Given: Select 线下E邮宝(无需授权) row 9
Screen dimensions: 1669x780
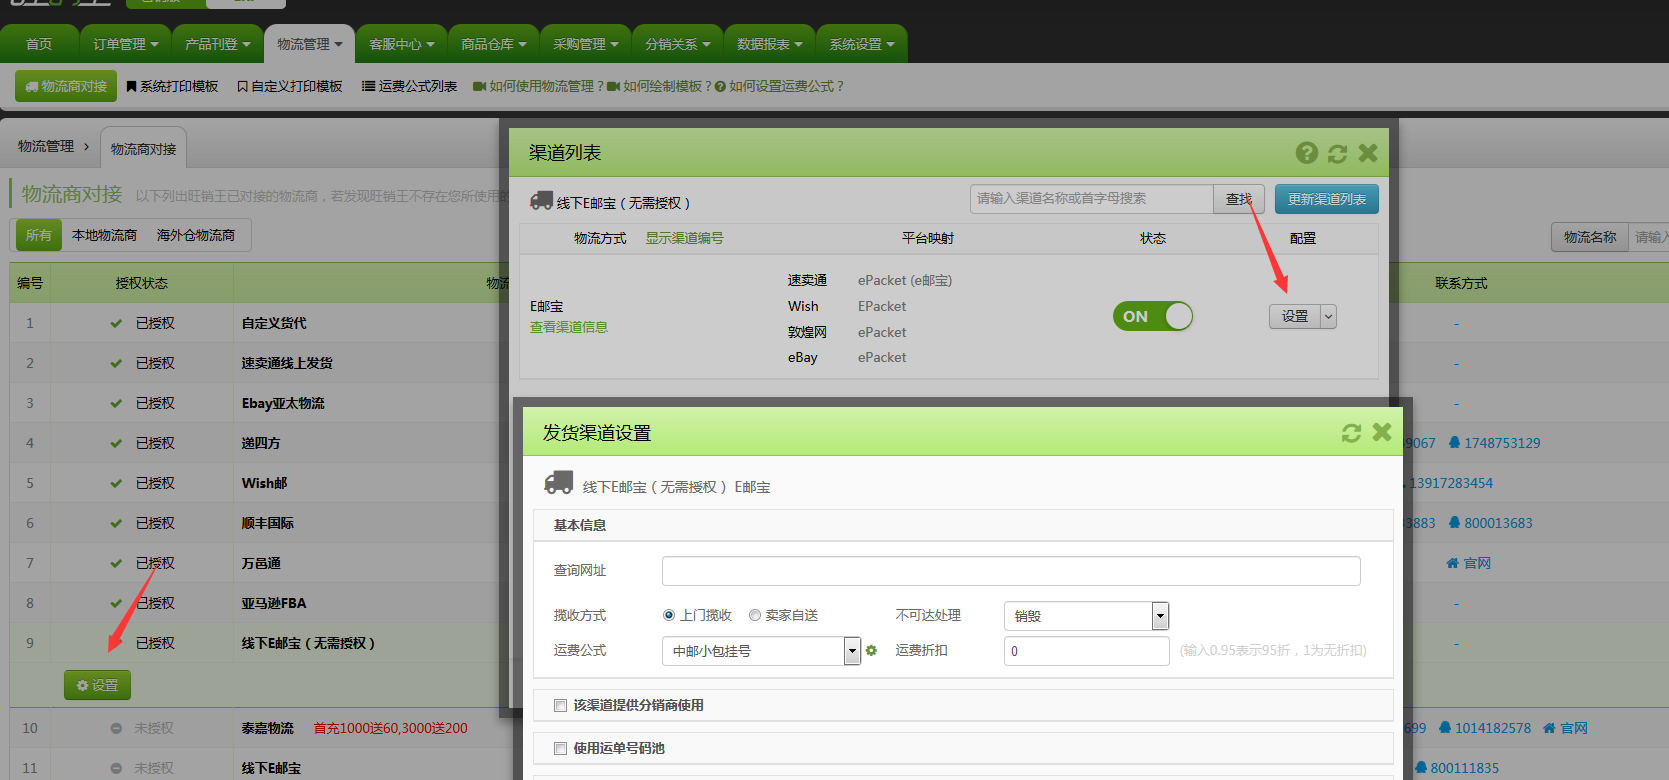Looking at the screenshot, I should (308, 643).
